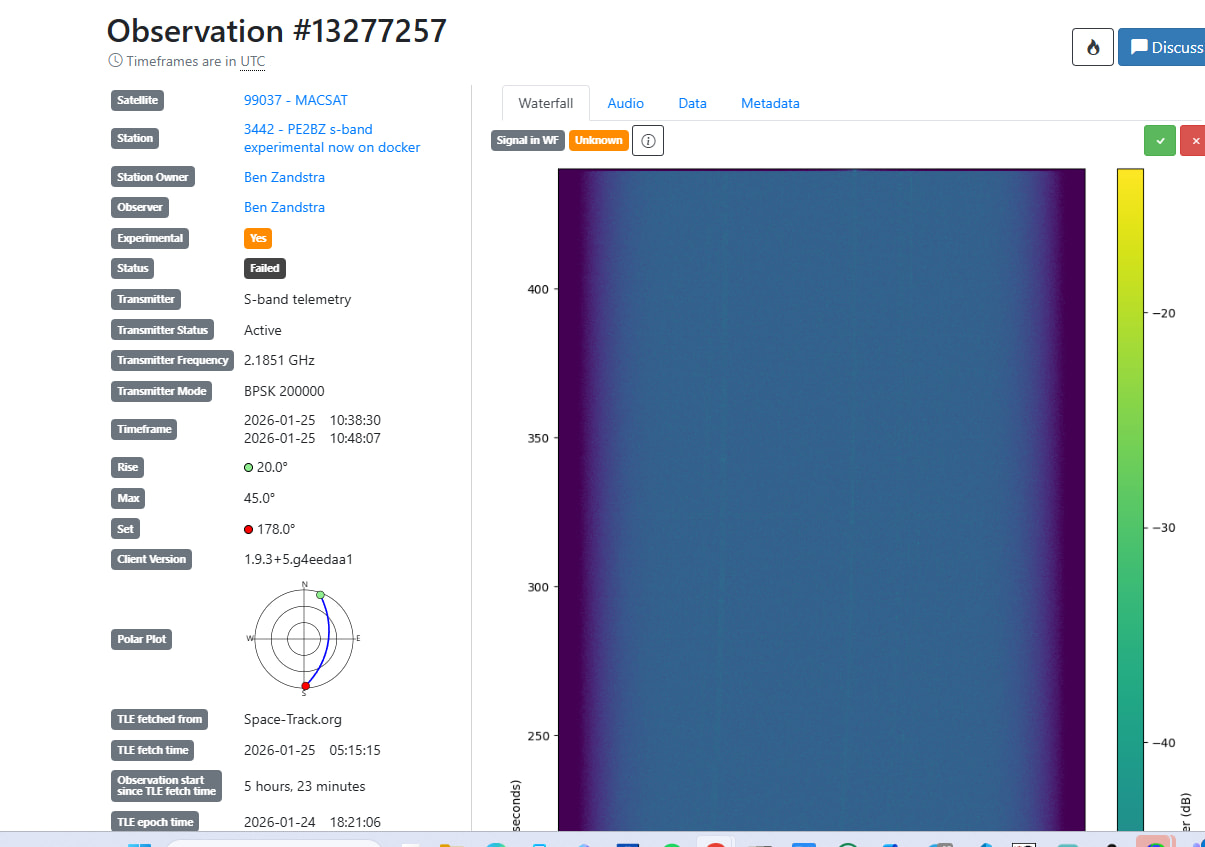The image size is (1205, 847).
Task: Click the UTC timeframe abbreviation
Action: [x=253, y=61]
